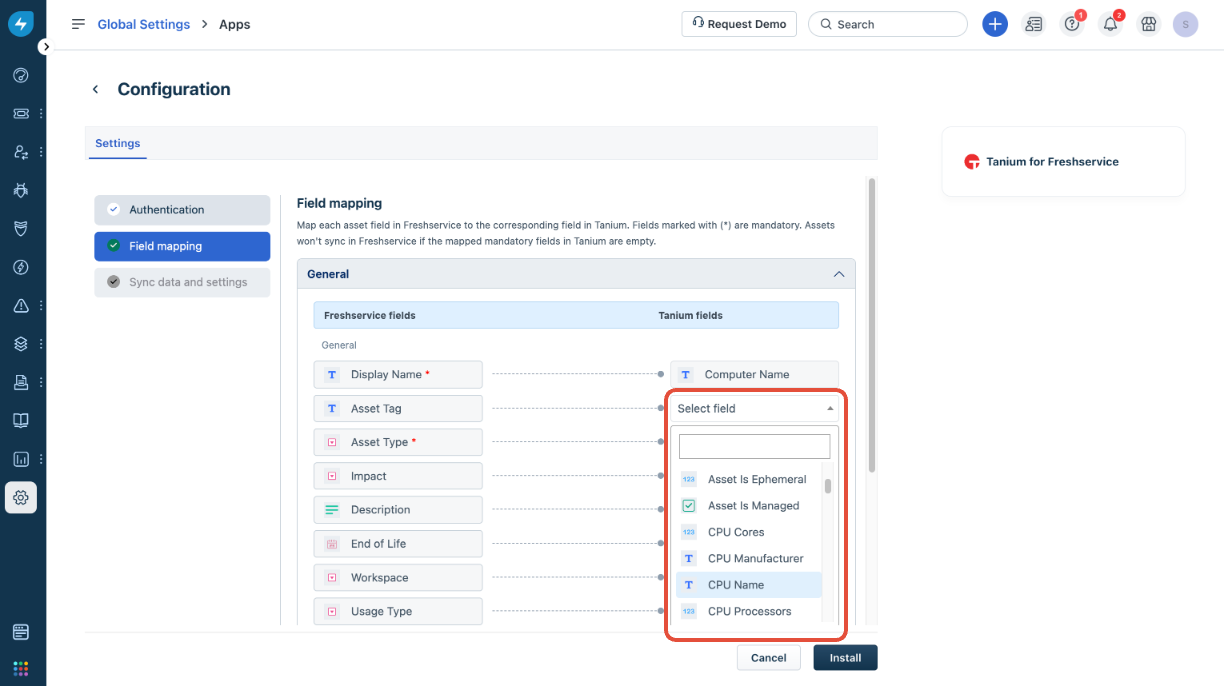Click the top Search box
This screenshot has width=1224, height=686.
[x=888, y=24]
